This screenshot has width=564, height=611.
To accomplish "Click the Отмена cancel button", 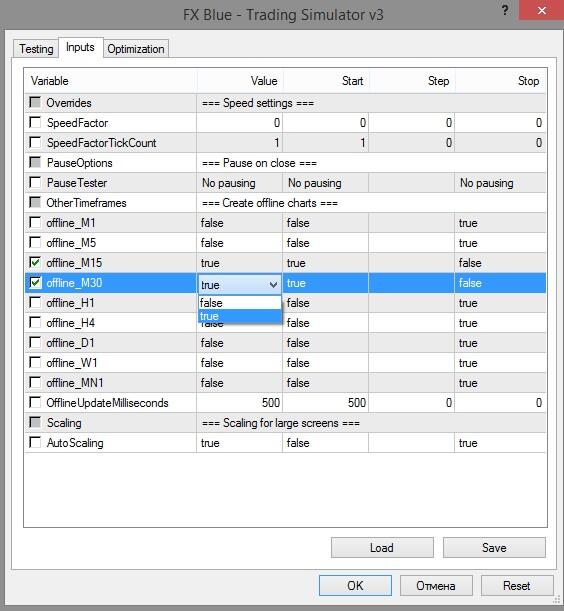I will point(436,585).
